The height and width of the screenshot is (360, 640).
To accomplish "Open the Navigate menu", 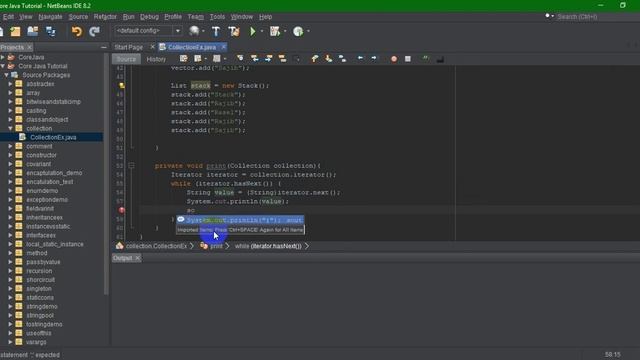I will point(51,17).
